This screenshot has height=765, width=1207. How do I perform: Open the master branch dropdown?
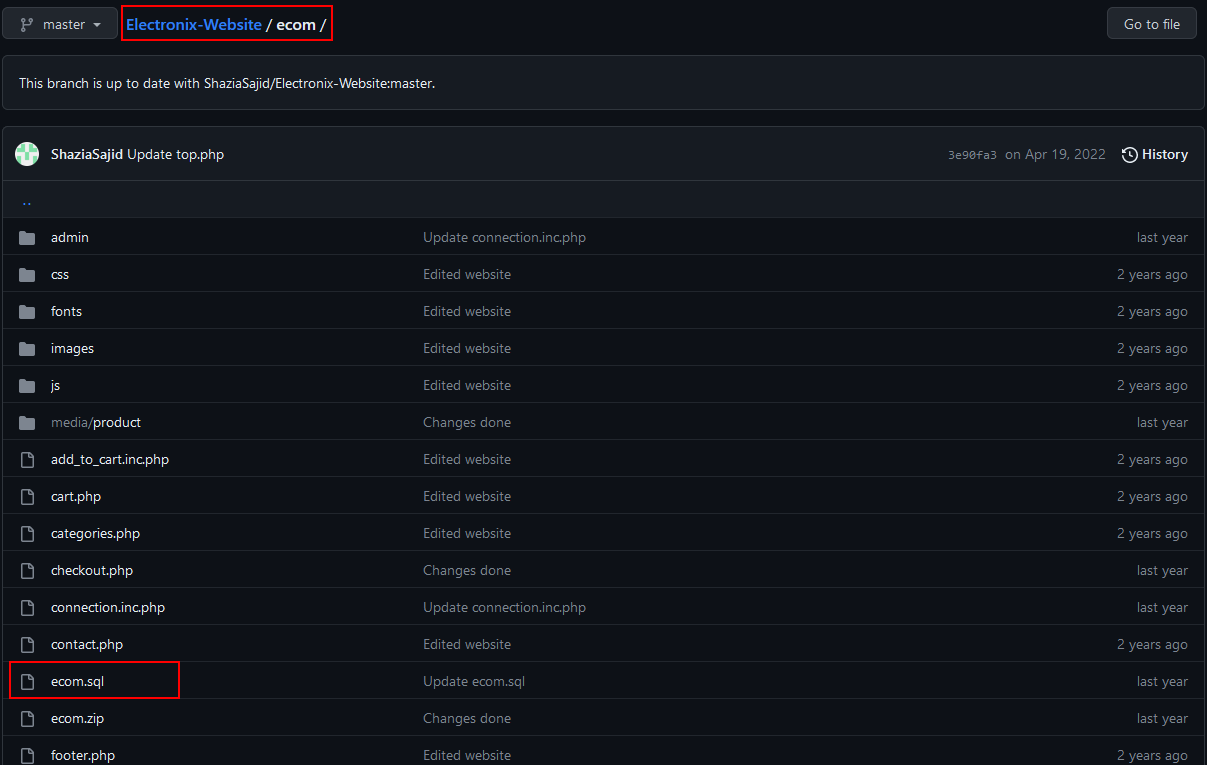(60, 24)
